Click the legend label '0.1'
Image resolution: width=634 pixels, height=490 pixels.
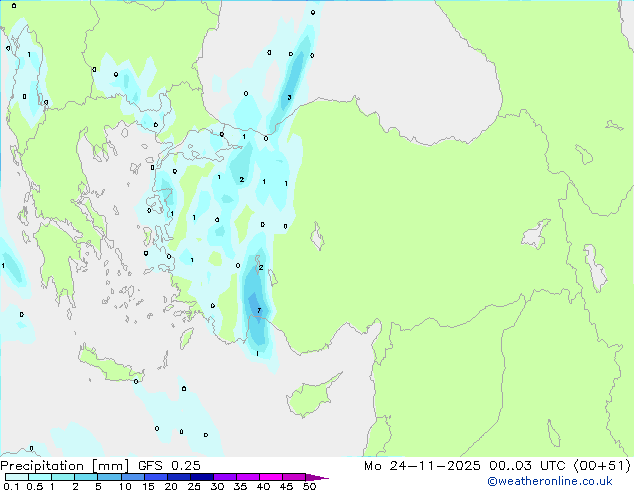(11, 486)
